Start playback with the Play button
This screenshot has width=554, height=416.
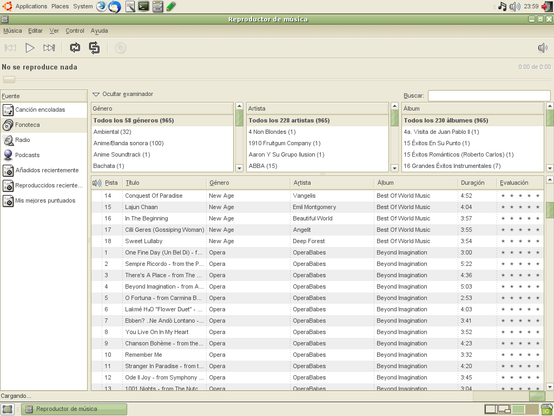click(30, 48)
